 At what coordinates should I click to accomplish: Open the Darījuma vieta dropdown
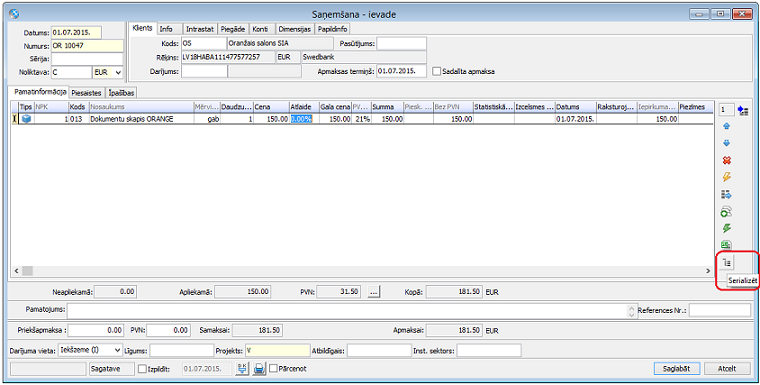117,350
